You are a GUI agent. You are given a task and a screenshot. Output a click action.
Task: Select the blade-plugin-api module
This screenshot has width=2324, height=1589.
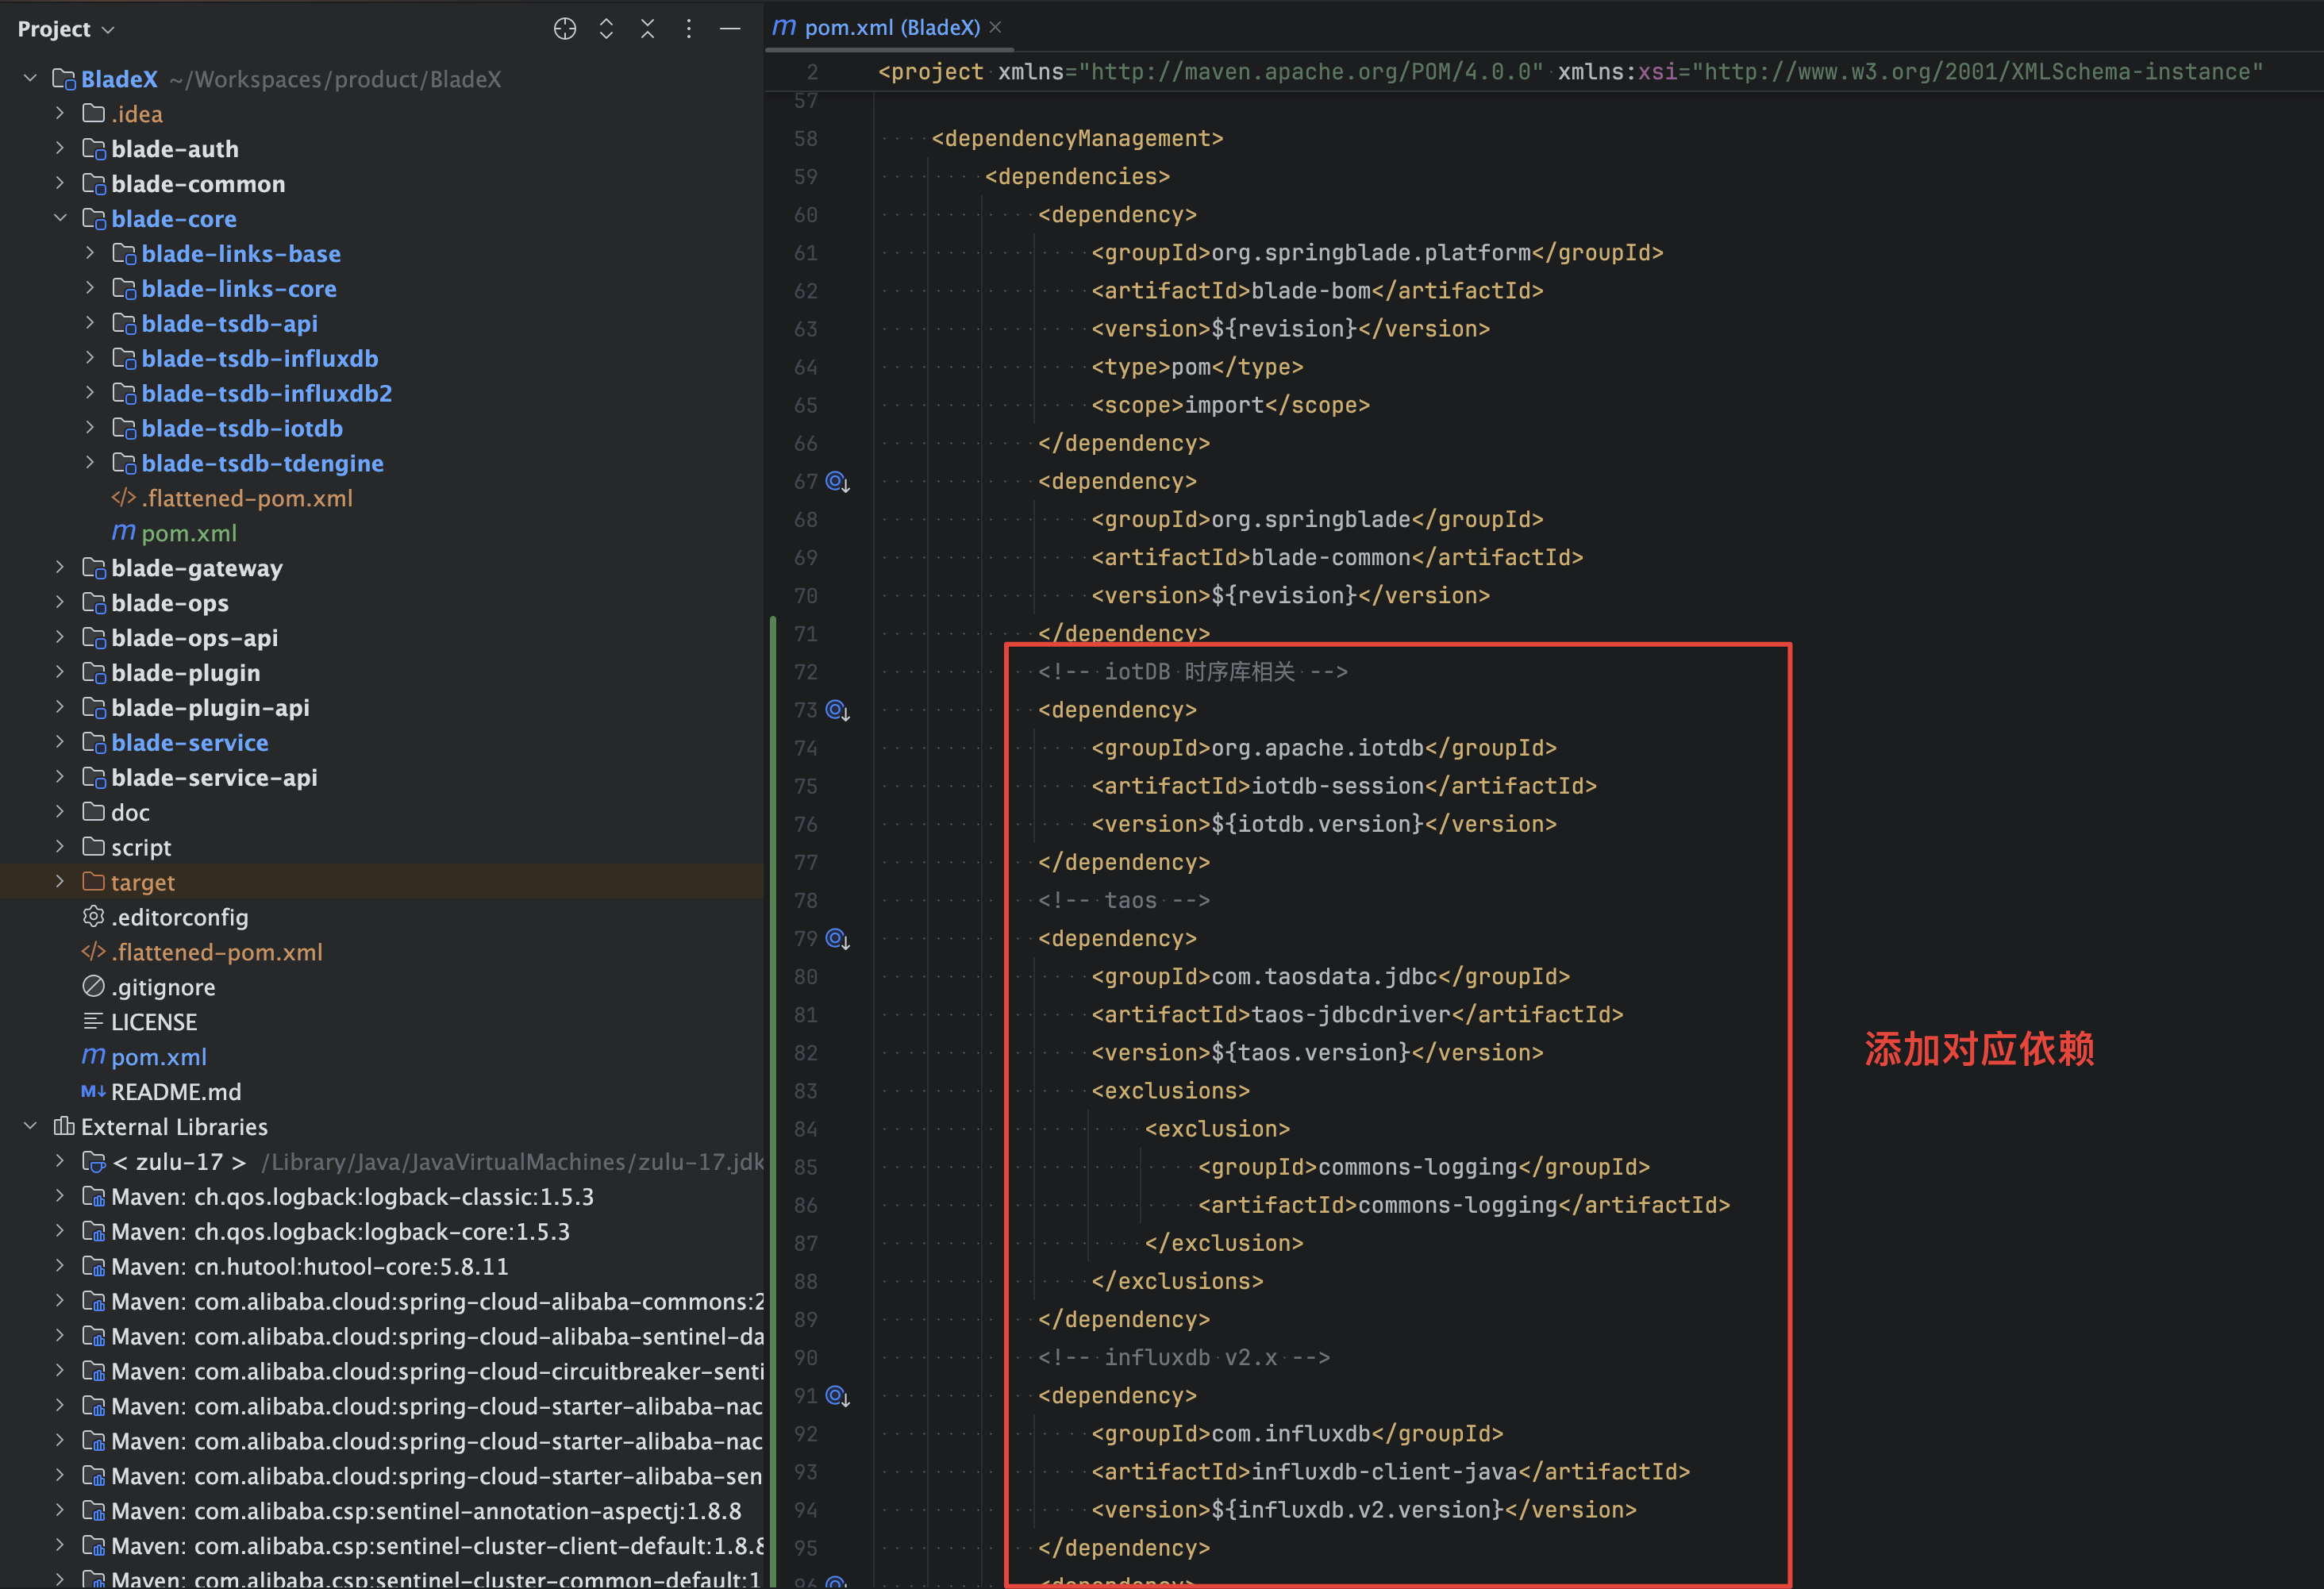pyautogui.click(x=211, y=708)
